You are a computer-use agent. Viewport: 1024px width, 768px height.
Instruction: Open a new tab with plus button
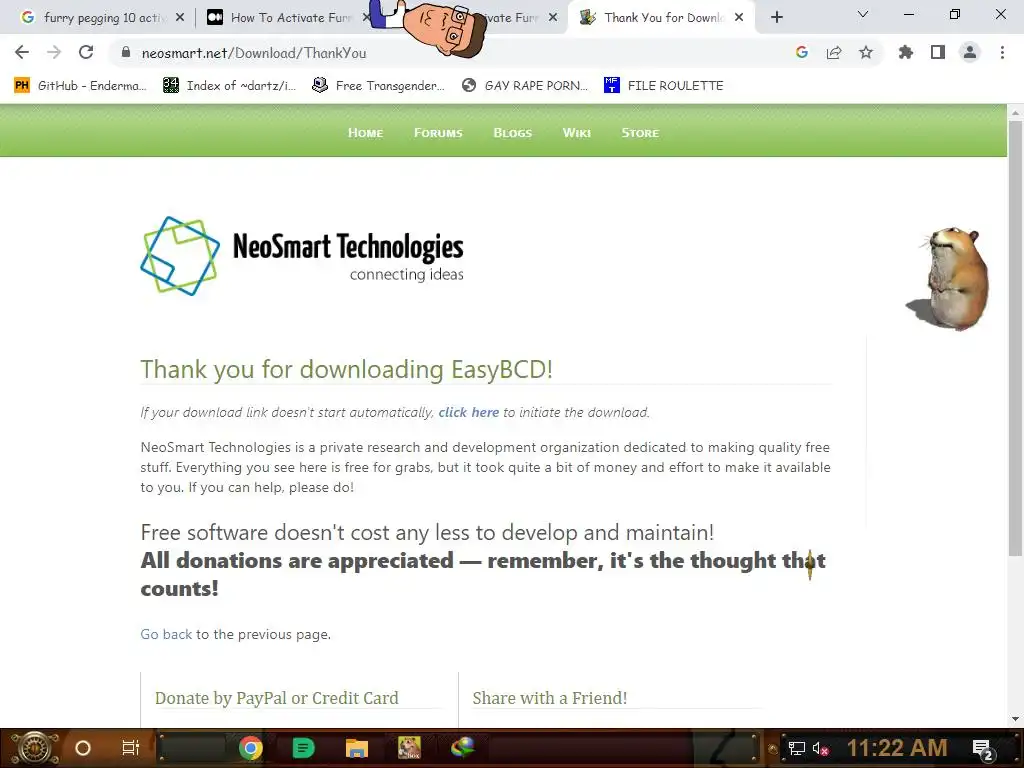click(x=776, y=18)
